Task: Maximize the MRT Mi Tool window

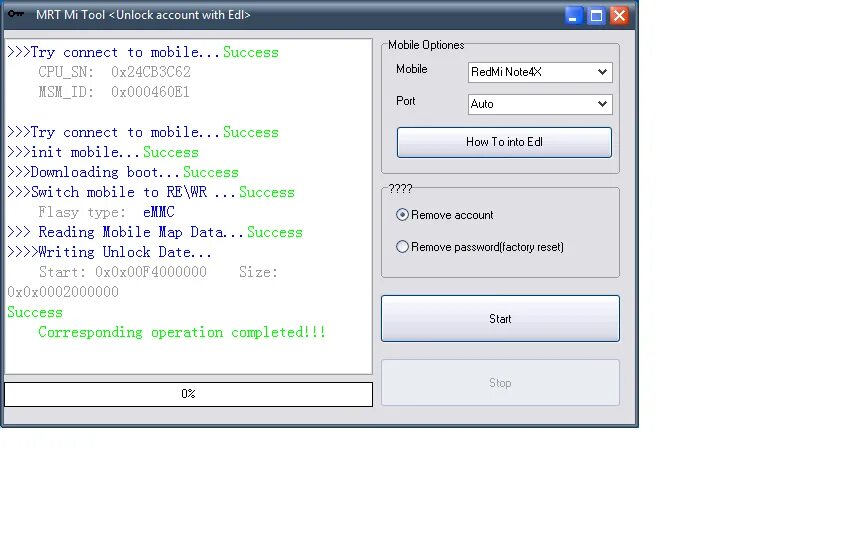Action: click(x=596, y=15)
